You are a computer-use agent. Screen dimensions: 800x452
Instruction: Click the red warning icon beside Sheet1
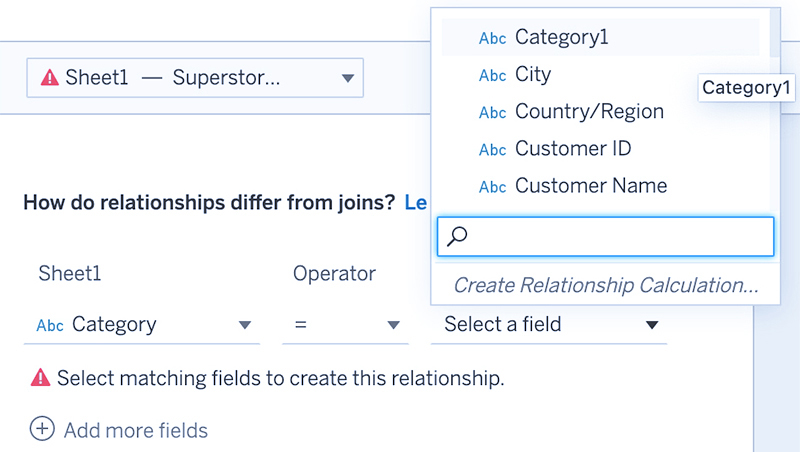(50, 78)
